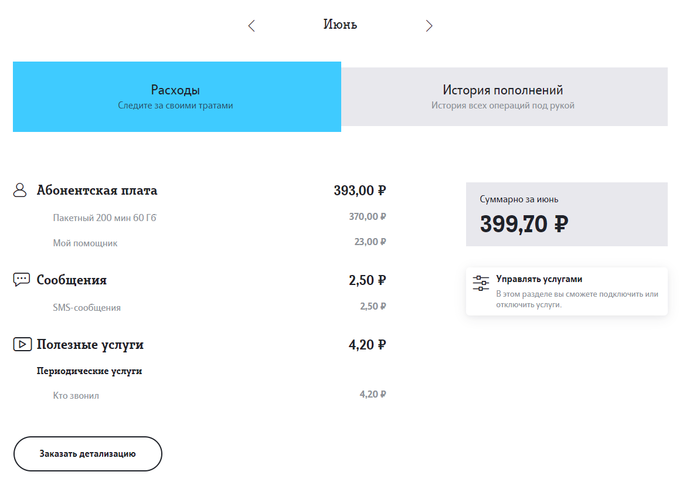Screen dimensions: 700x482
Task: Select the Пакетный 200 мин 60 Гб row
Action: coord(104,216)
